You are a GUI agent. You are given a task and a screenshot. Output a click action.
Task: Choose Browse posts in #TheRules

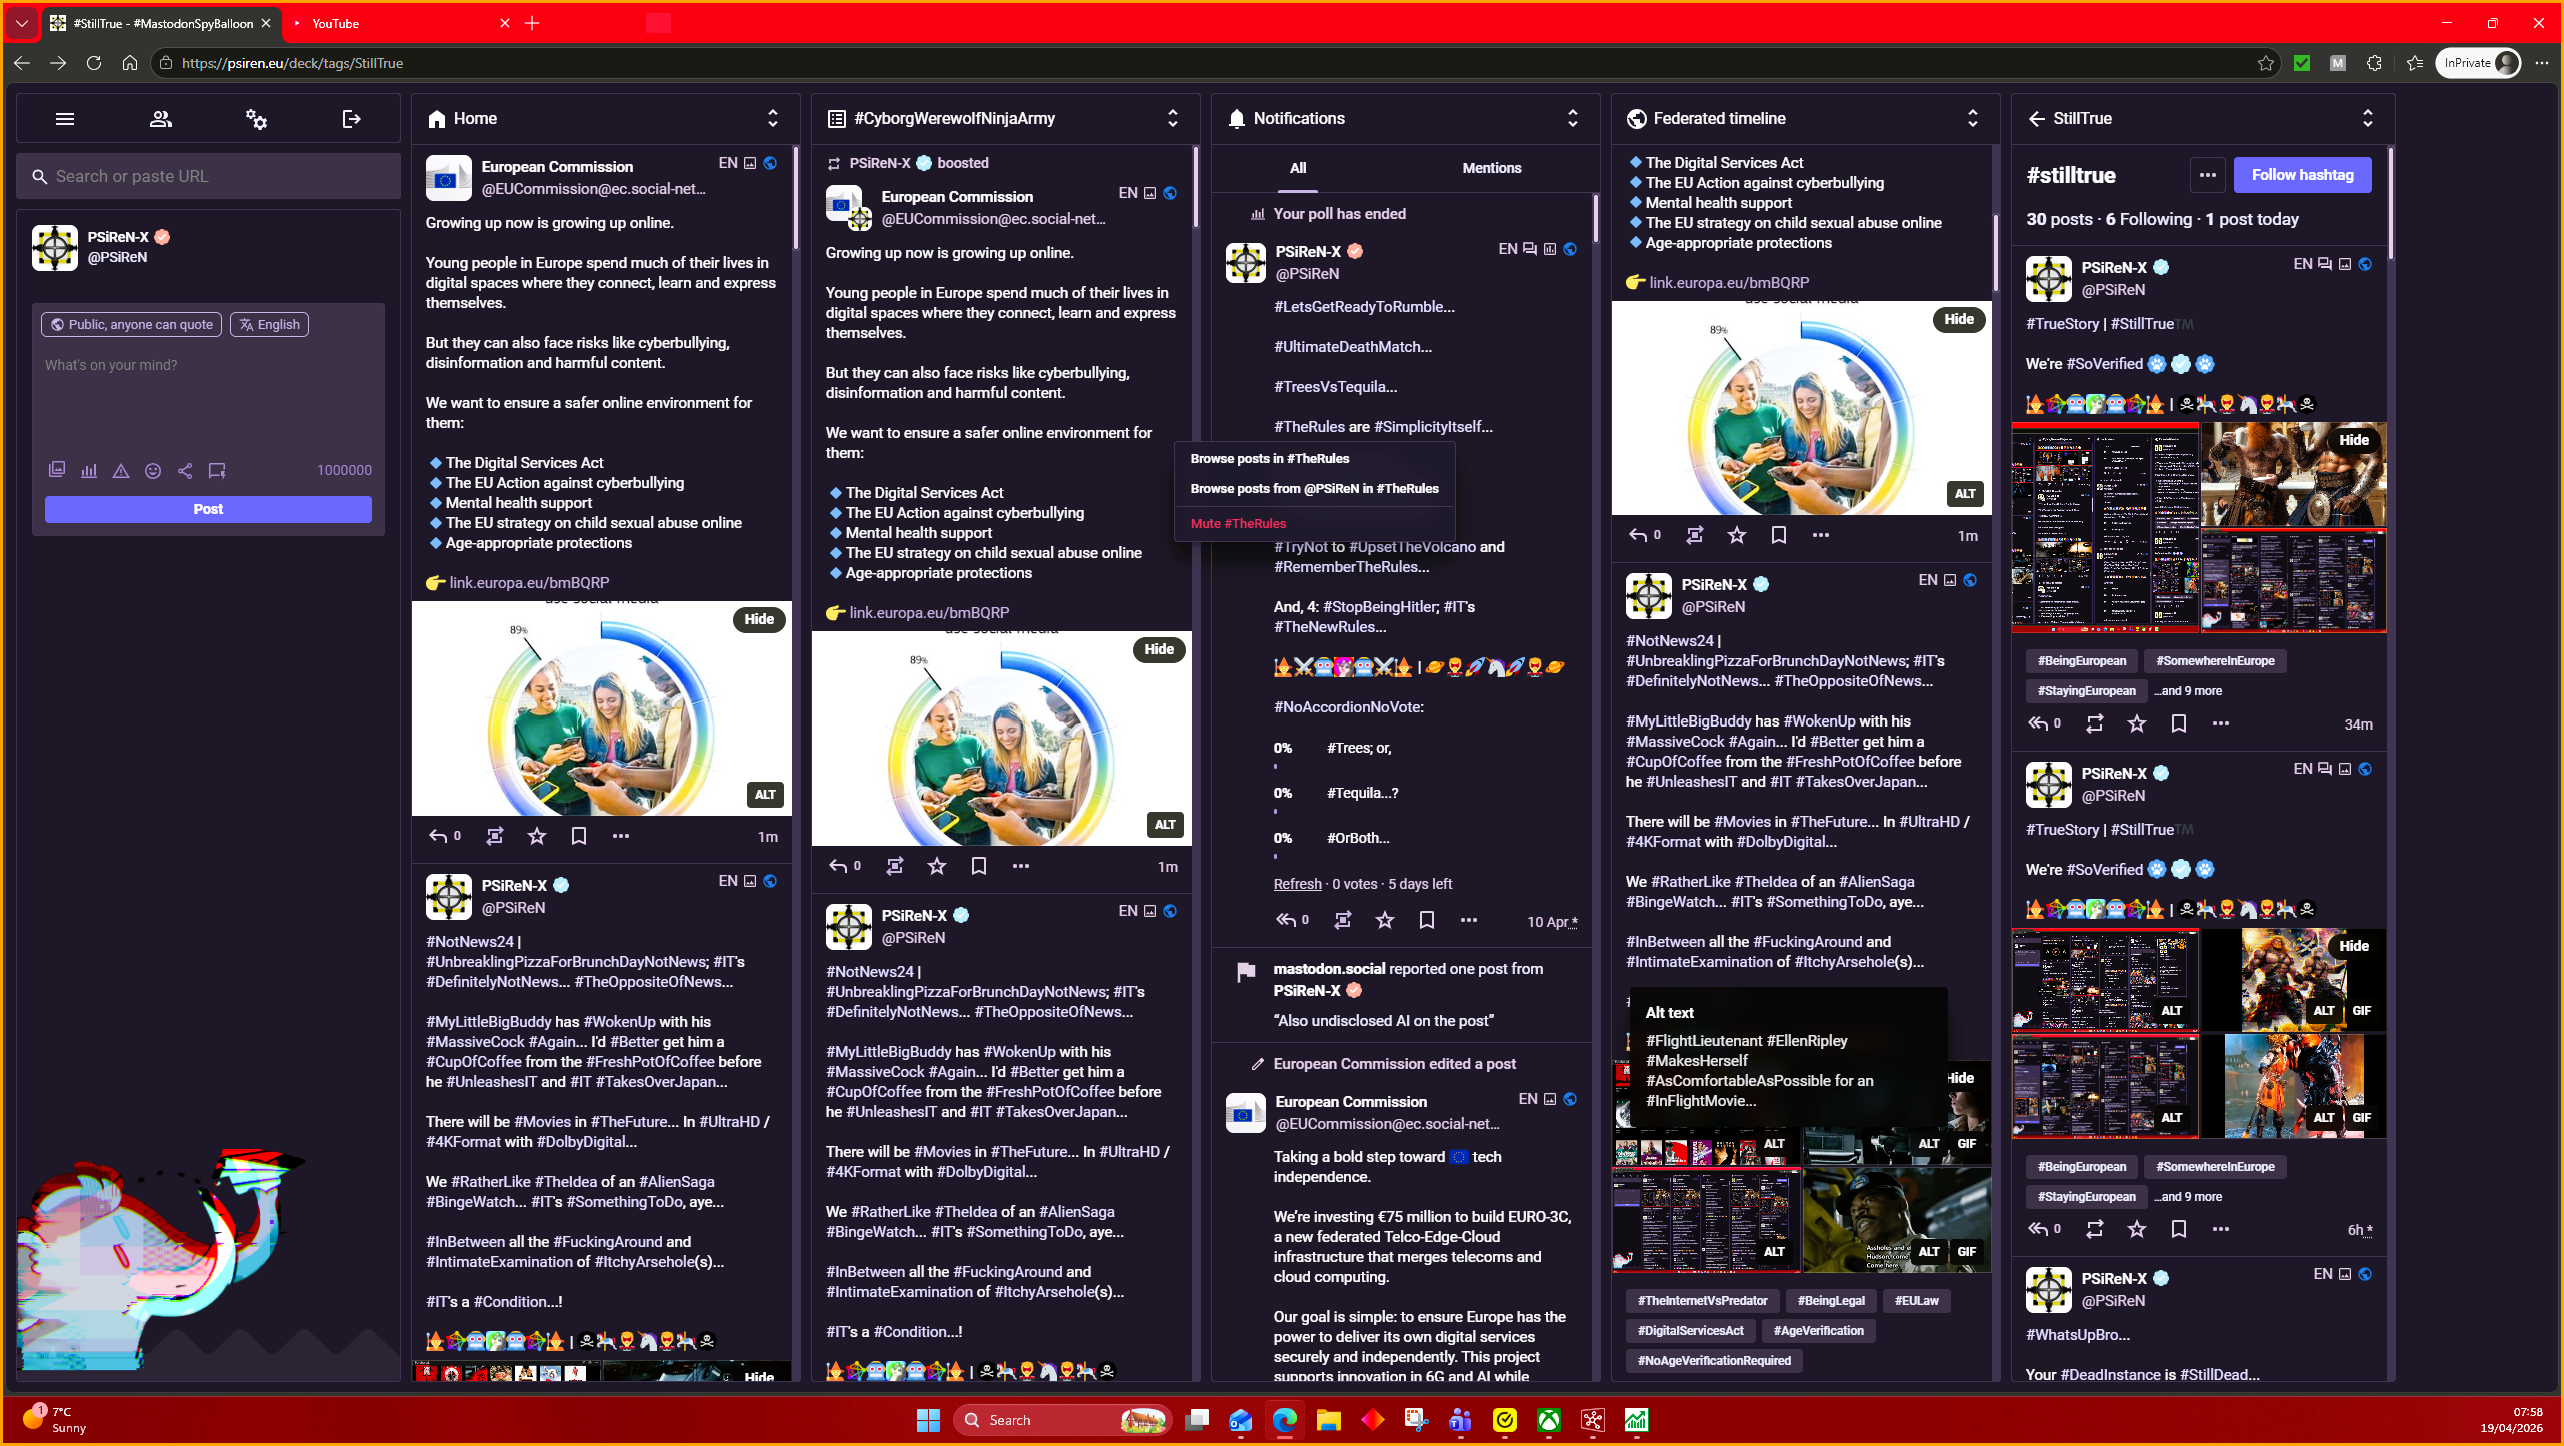pyautogui.click(x=1270, y=458)
